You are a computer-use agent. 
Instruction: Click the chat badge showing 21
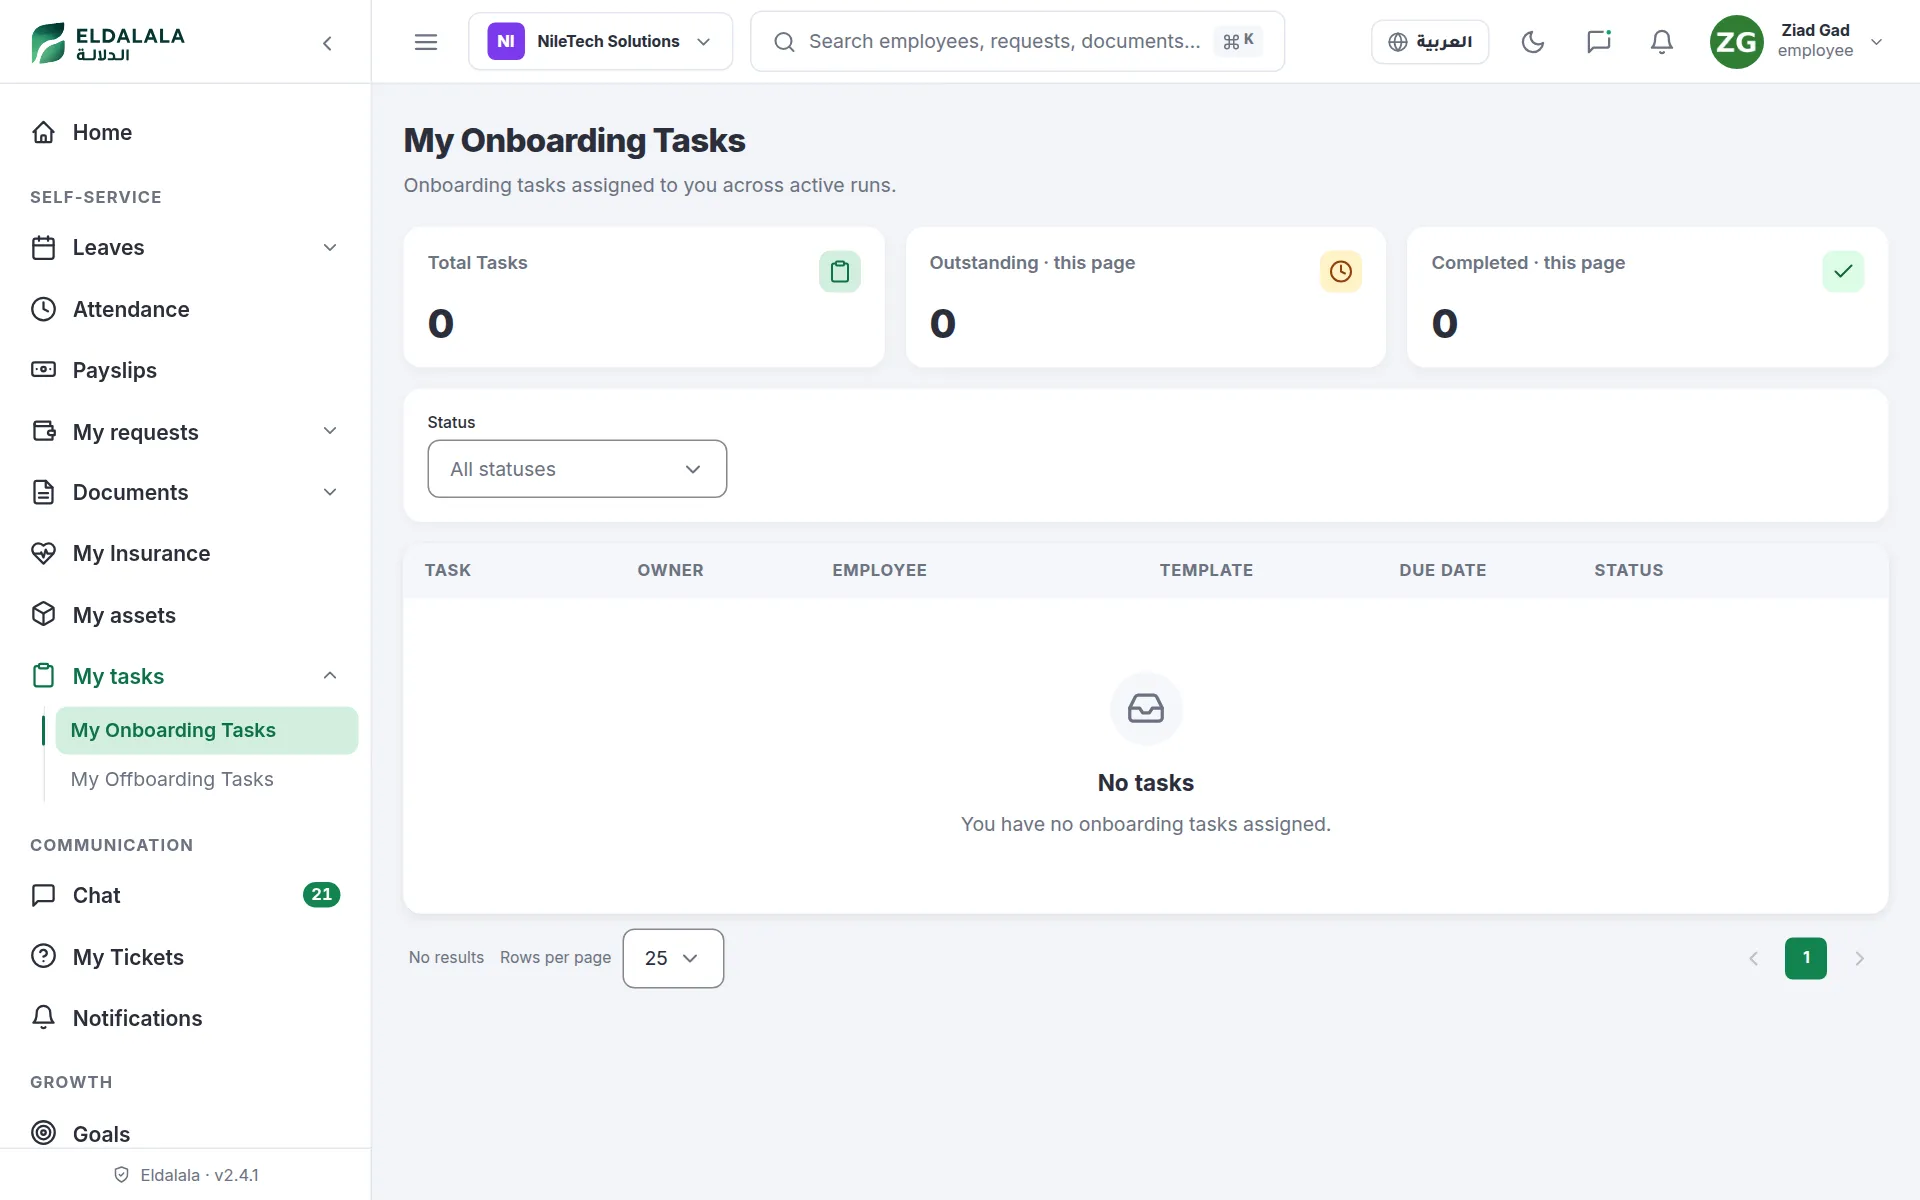click(322, 895)
